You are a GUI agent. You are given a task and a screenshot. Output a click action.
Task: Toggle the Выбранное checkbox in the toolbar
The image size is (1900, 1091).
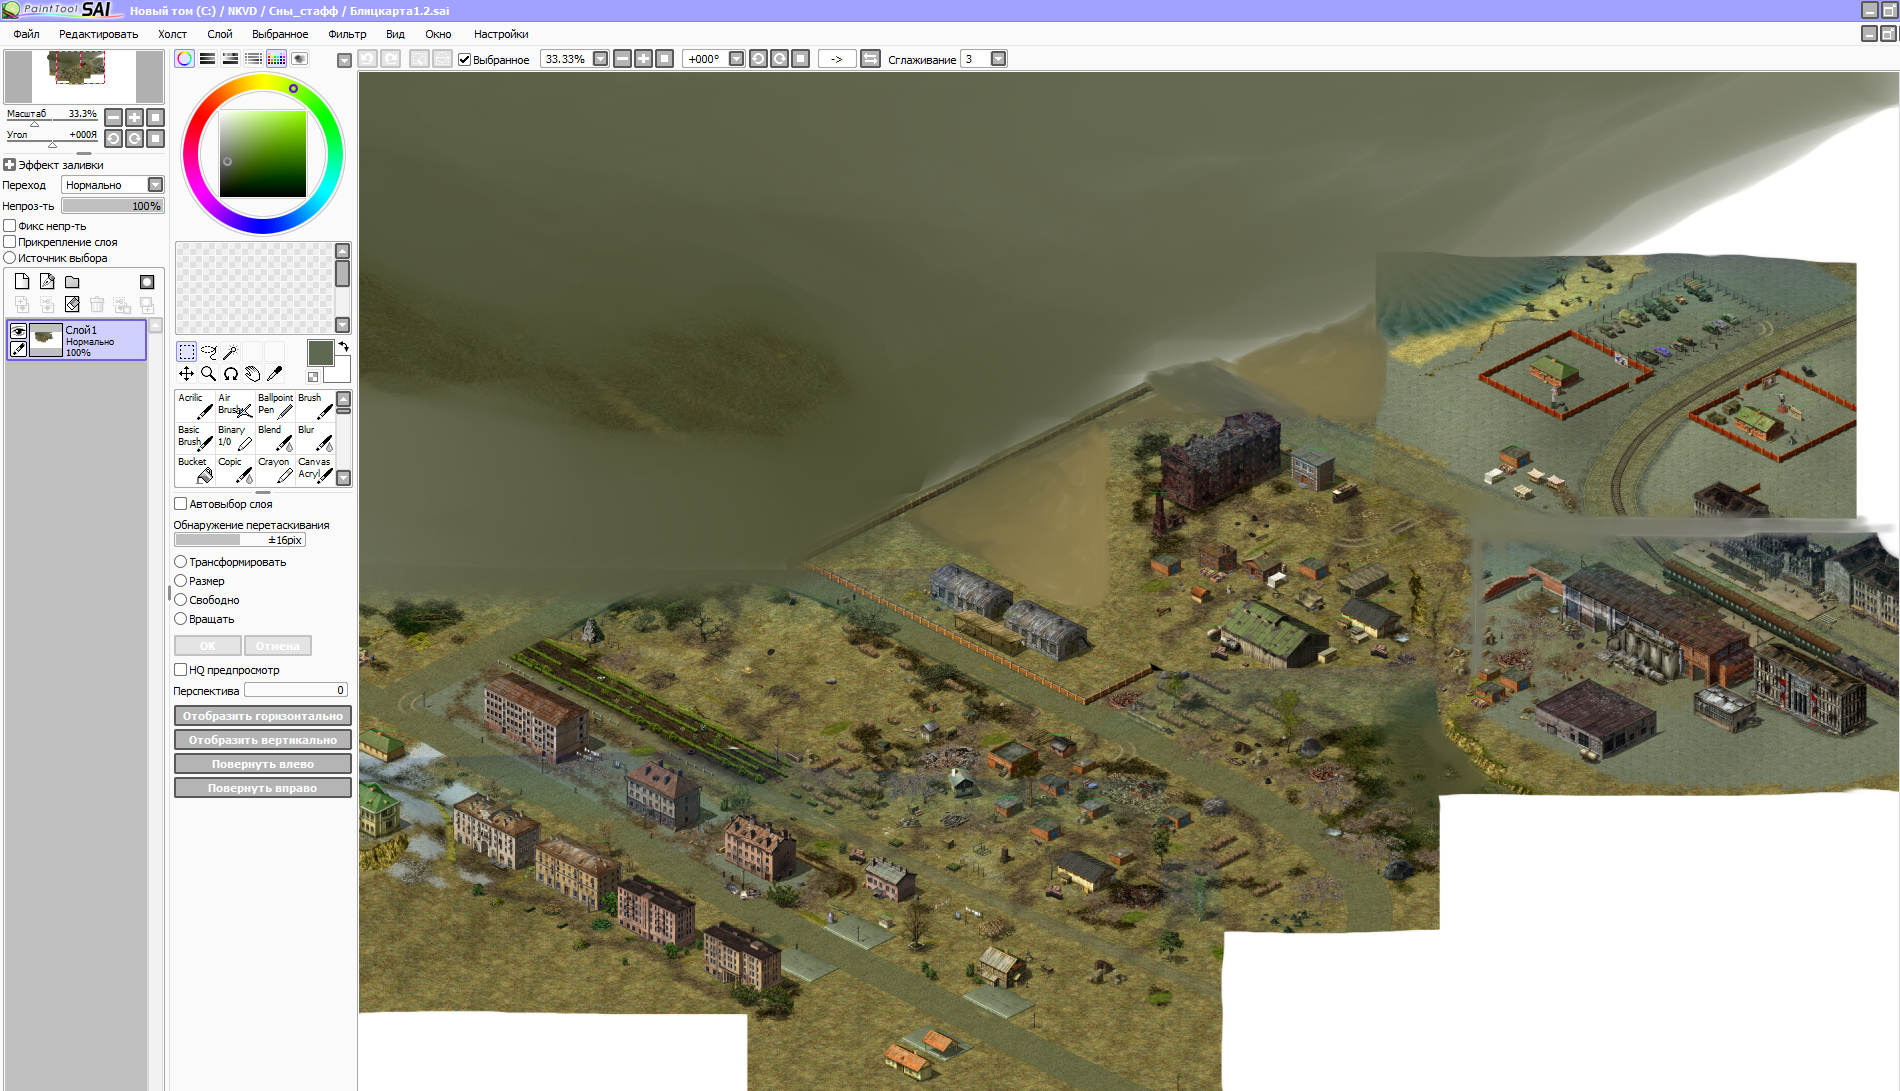pos(464,60)
